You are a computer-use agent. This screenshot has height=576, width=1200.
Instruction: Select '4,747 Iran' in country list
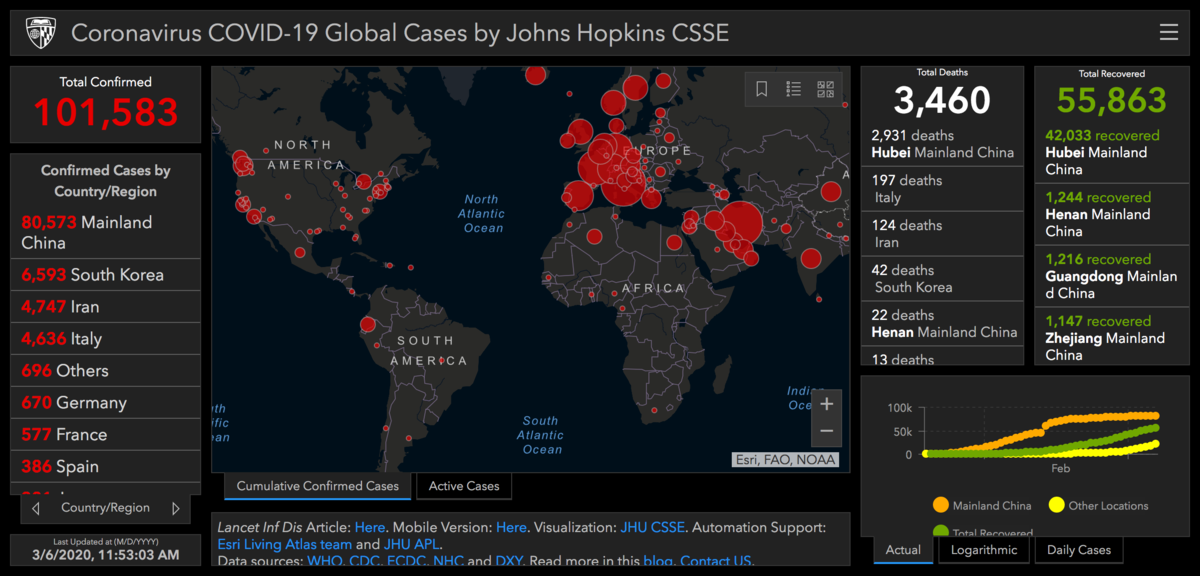click(105, 307)
